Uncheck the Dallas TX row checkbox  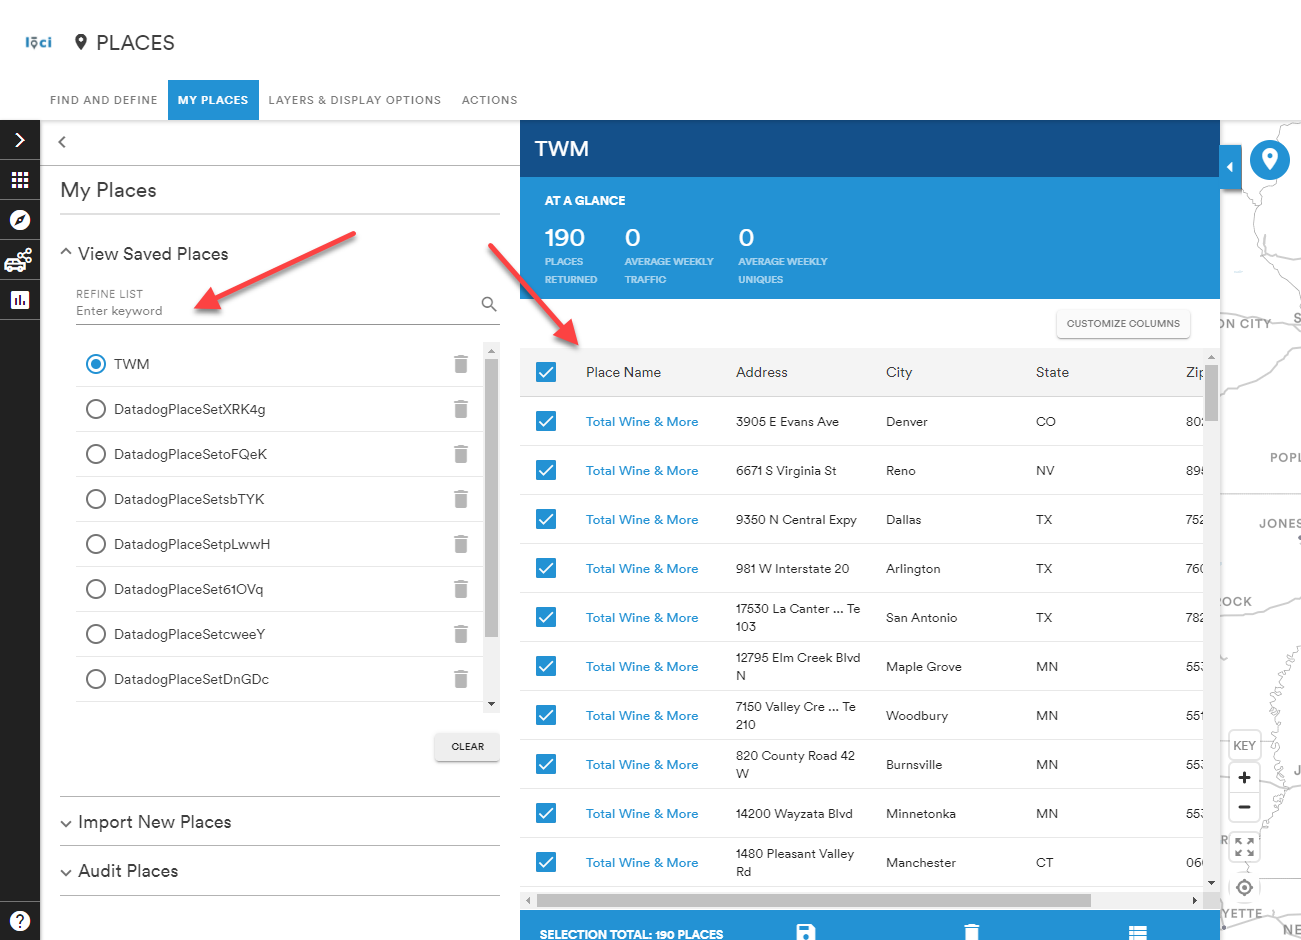pos(546,519)
